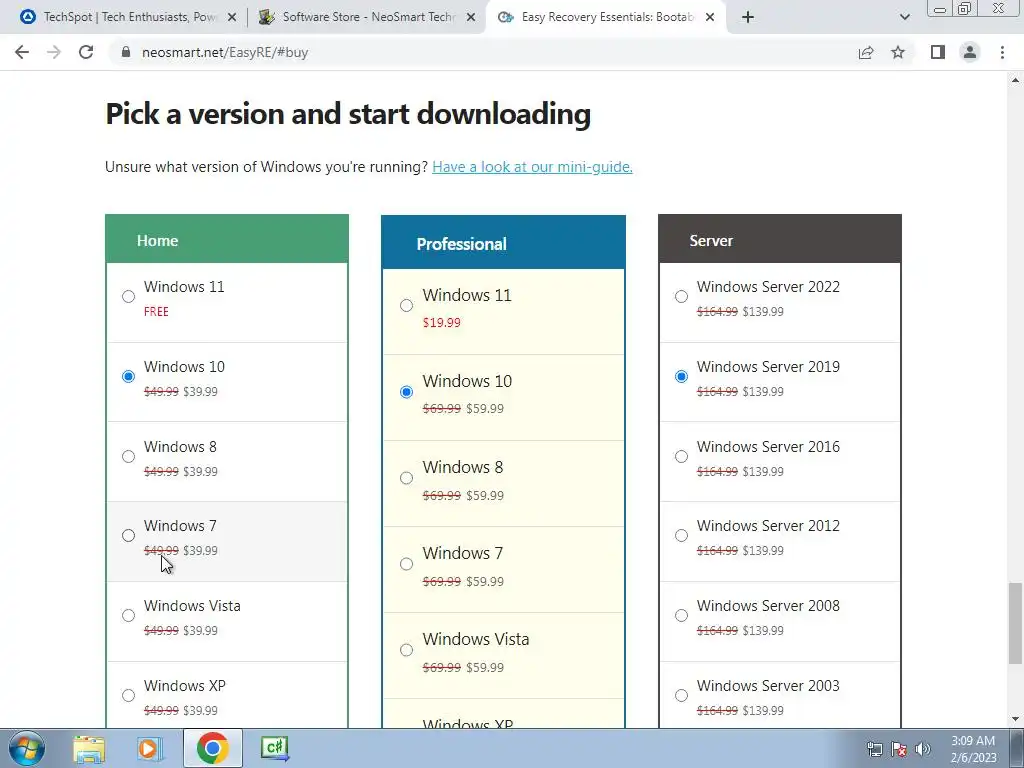1024x768 pixels.
Task: Choose Home Windows 8 option
Action: pyautogui.click(x=129, y=456)
